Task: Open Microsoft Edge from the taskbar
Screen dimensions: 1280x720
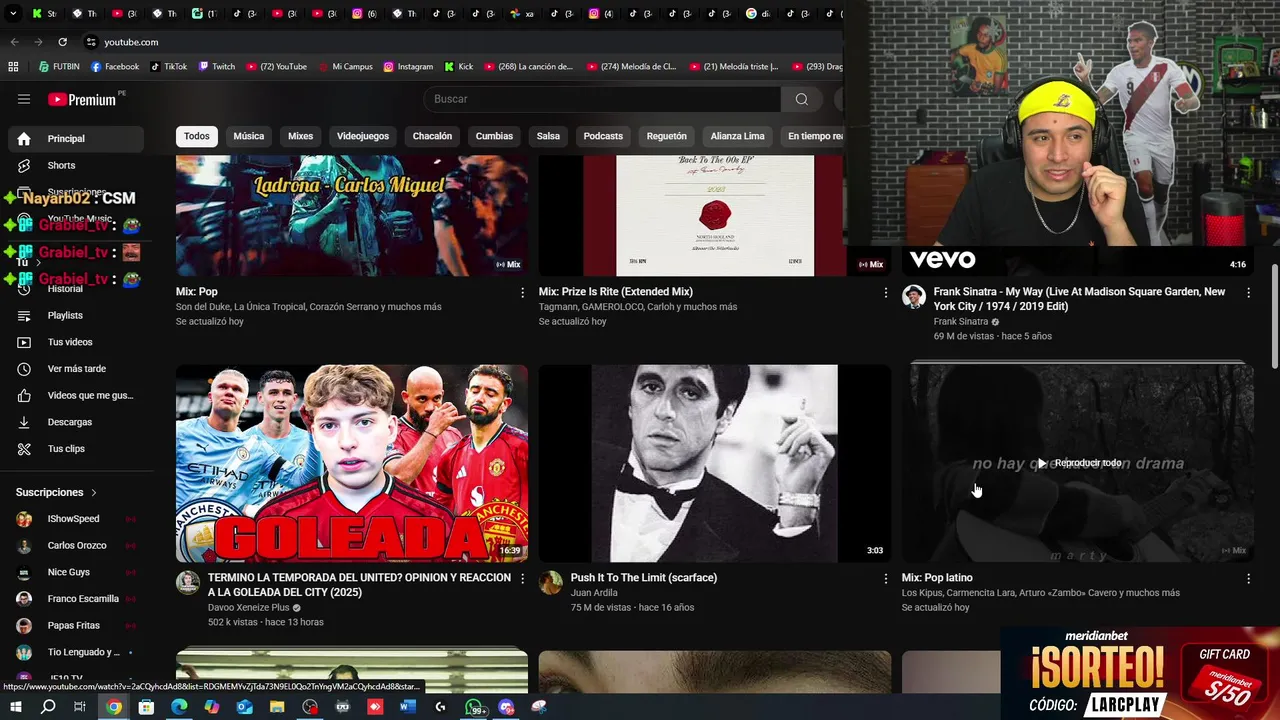Action: pos(179,707)
